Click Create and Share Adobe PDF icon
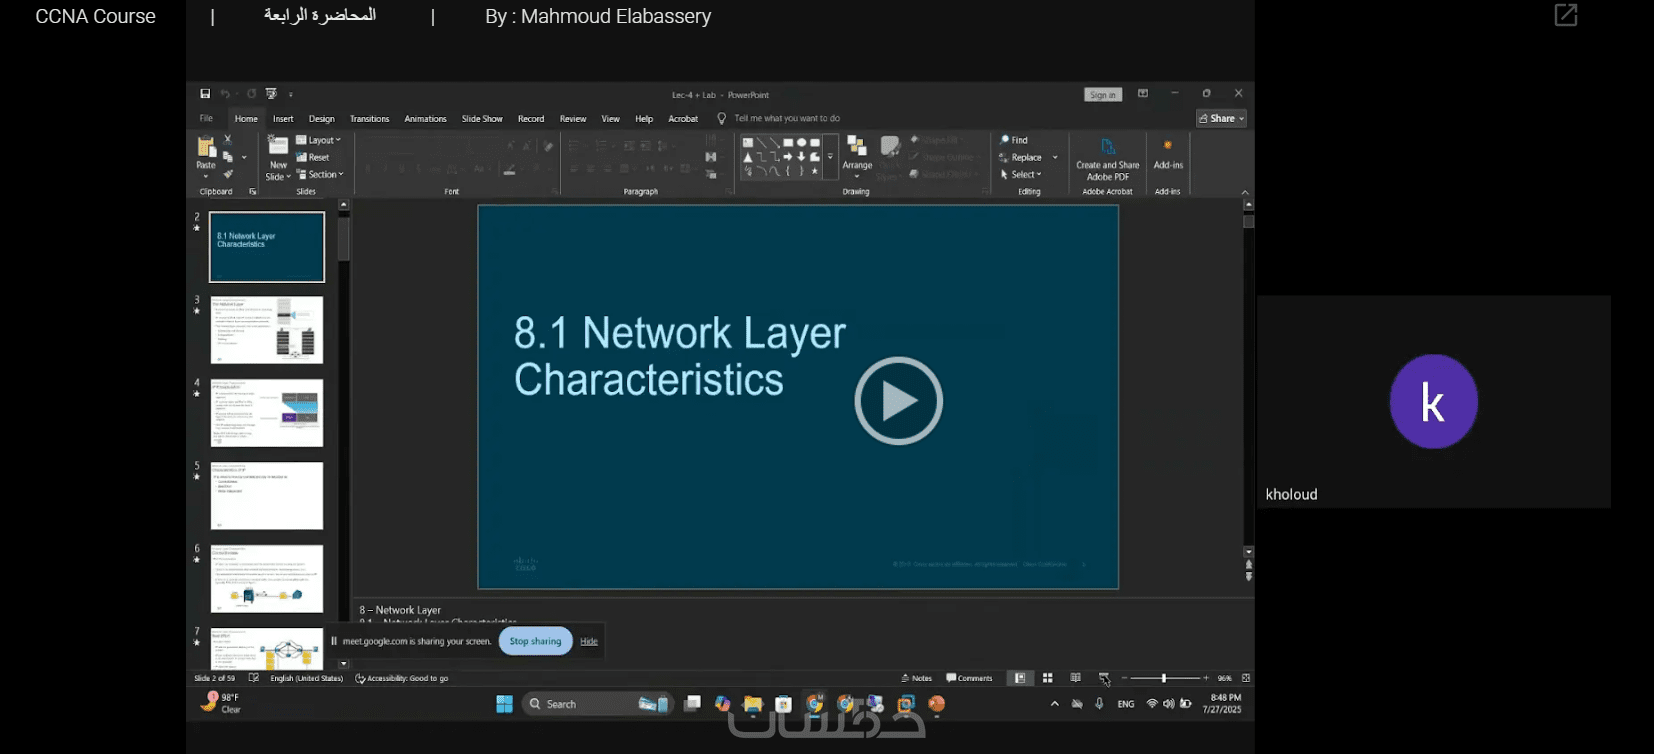 [x=1107, y=149]
